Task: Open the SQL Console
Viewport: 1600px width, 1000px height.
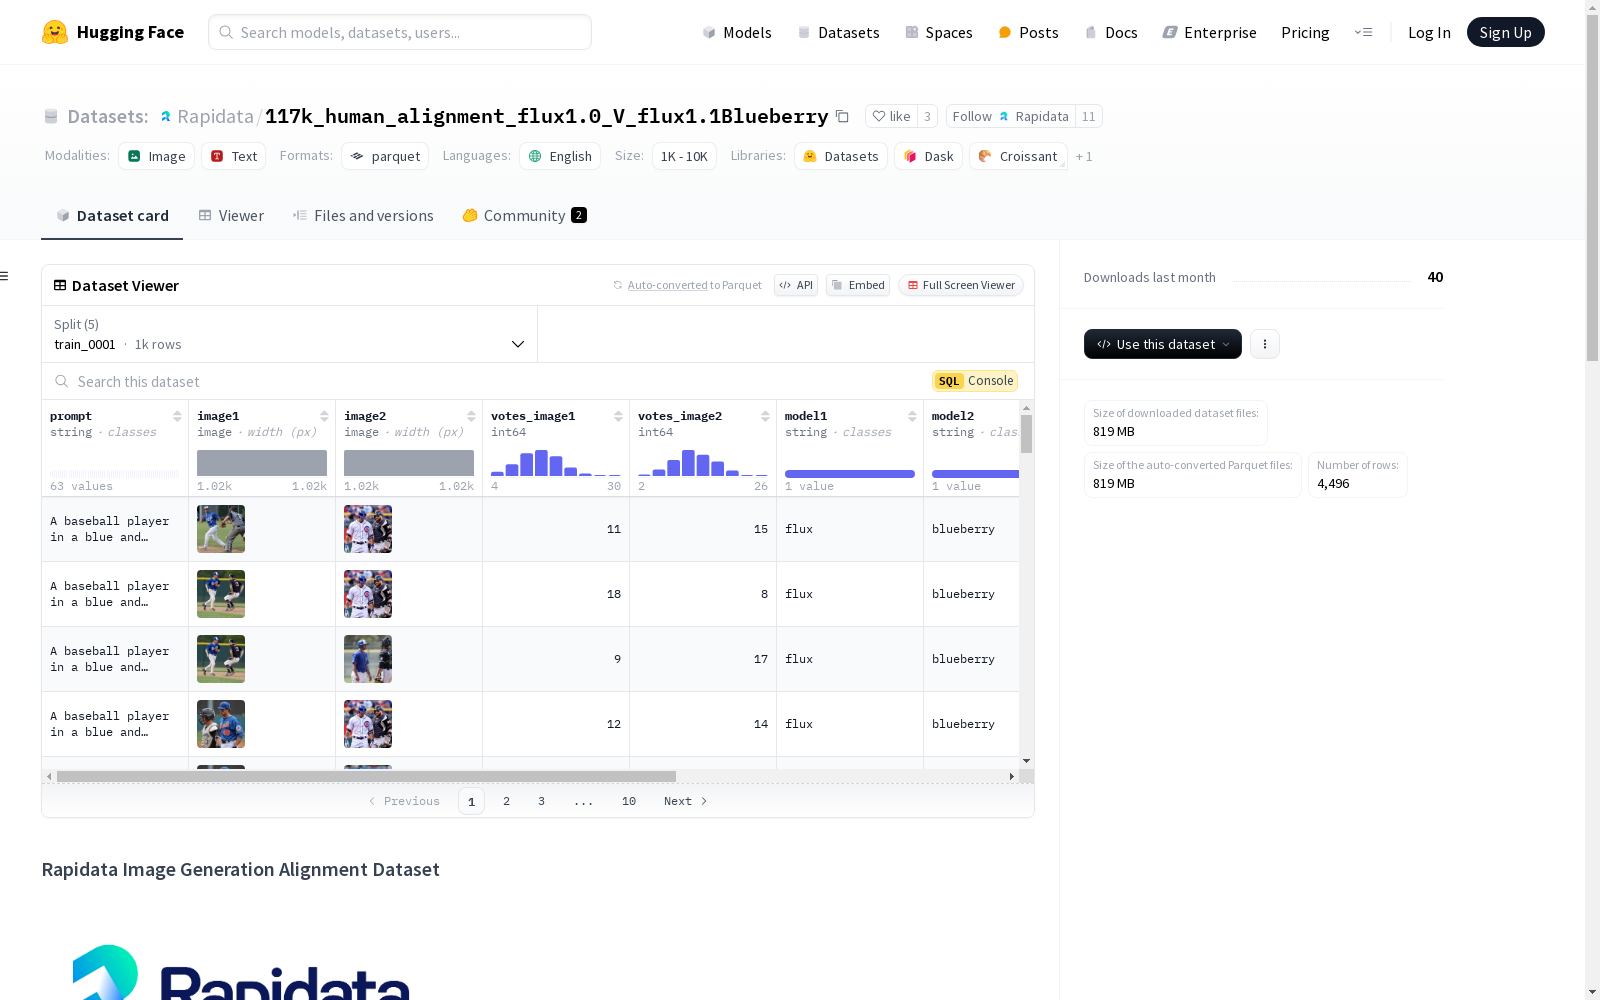Action: pyautogui.click(x=975, y=381)
